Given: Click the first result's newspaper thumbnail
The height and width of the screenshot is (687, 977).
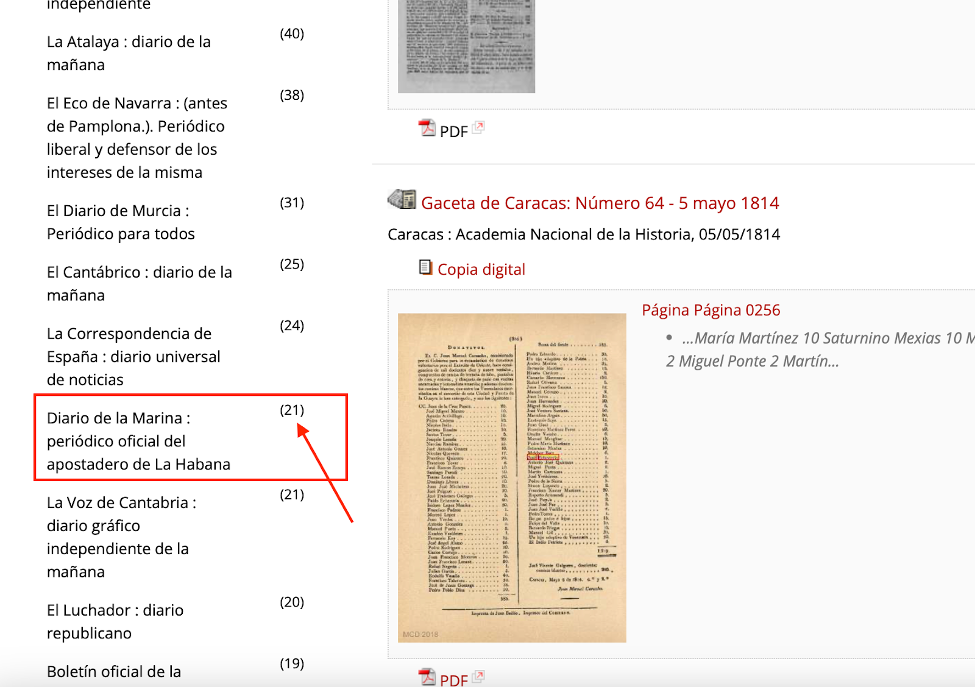Looking at the screenshot, I should 466,47.
